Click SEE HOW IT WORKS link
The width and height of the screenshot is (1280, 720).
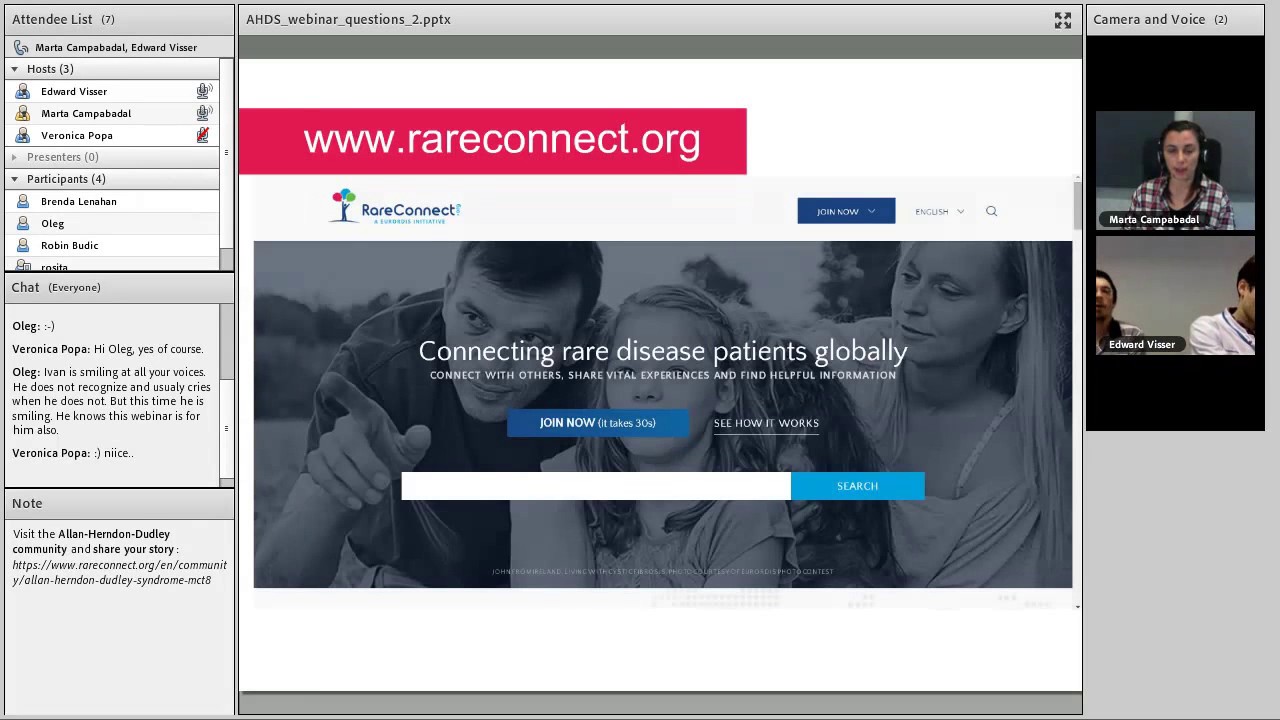[766, 423]
